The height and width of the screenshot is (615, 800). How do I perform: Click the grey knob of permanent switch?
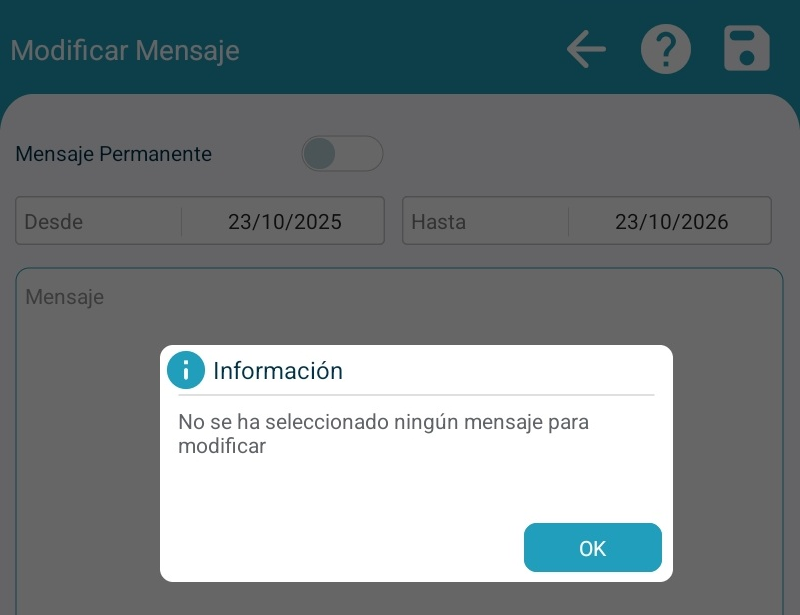tap(319, 153)
